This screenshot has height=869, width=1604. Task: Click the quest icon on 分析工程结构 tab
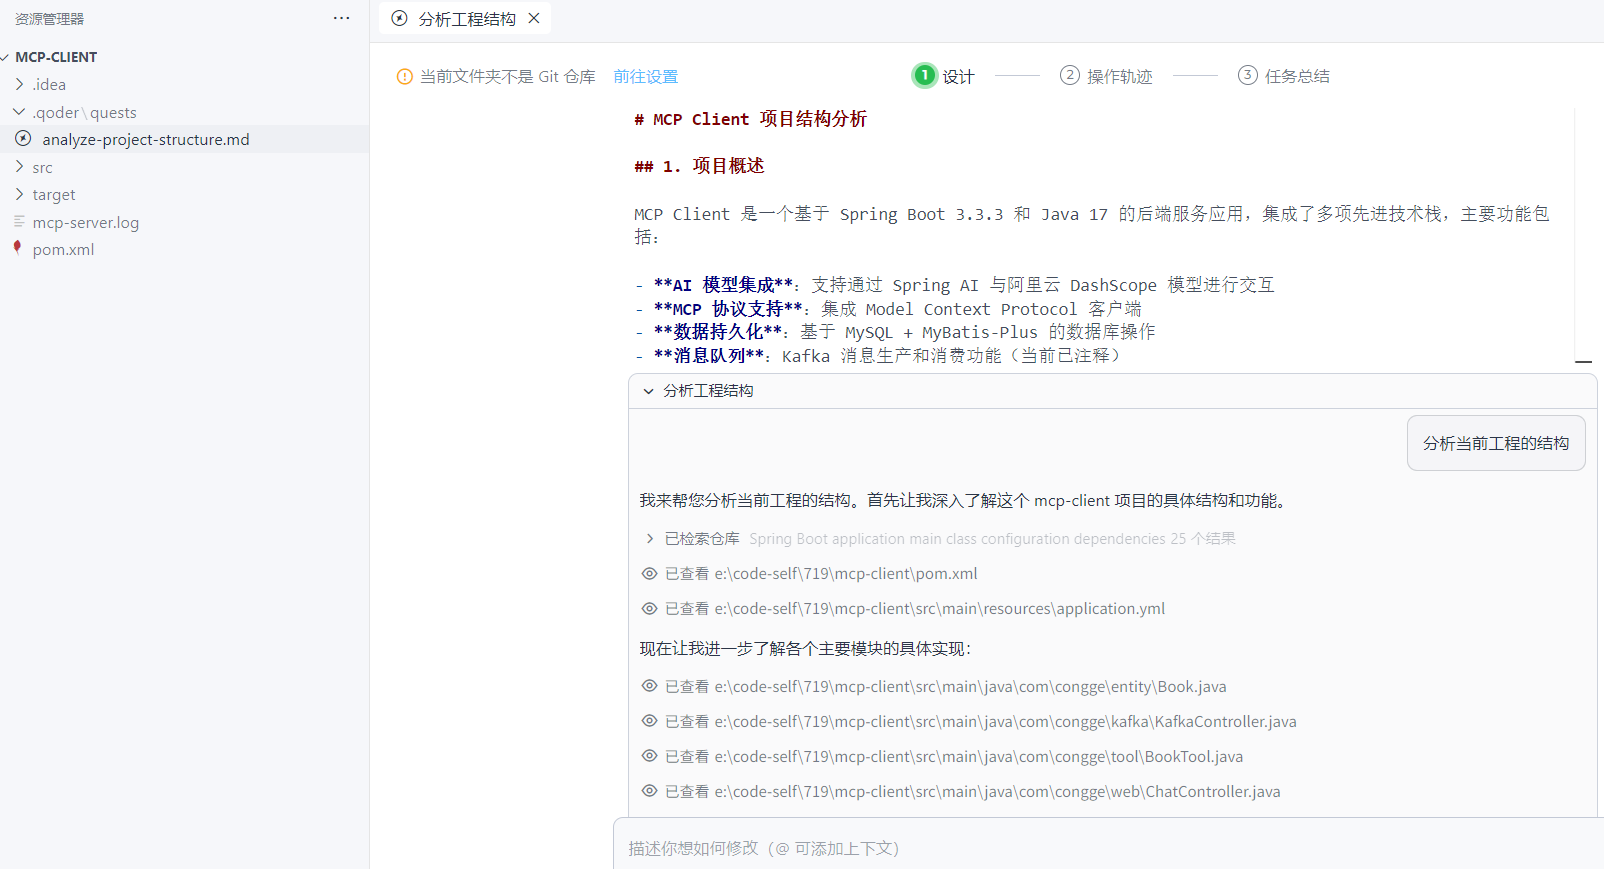[400, 18]
